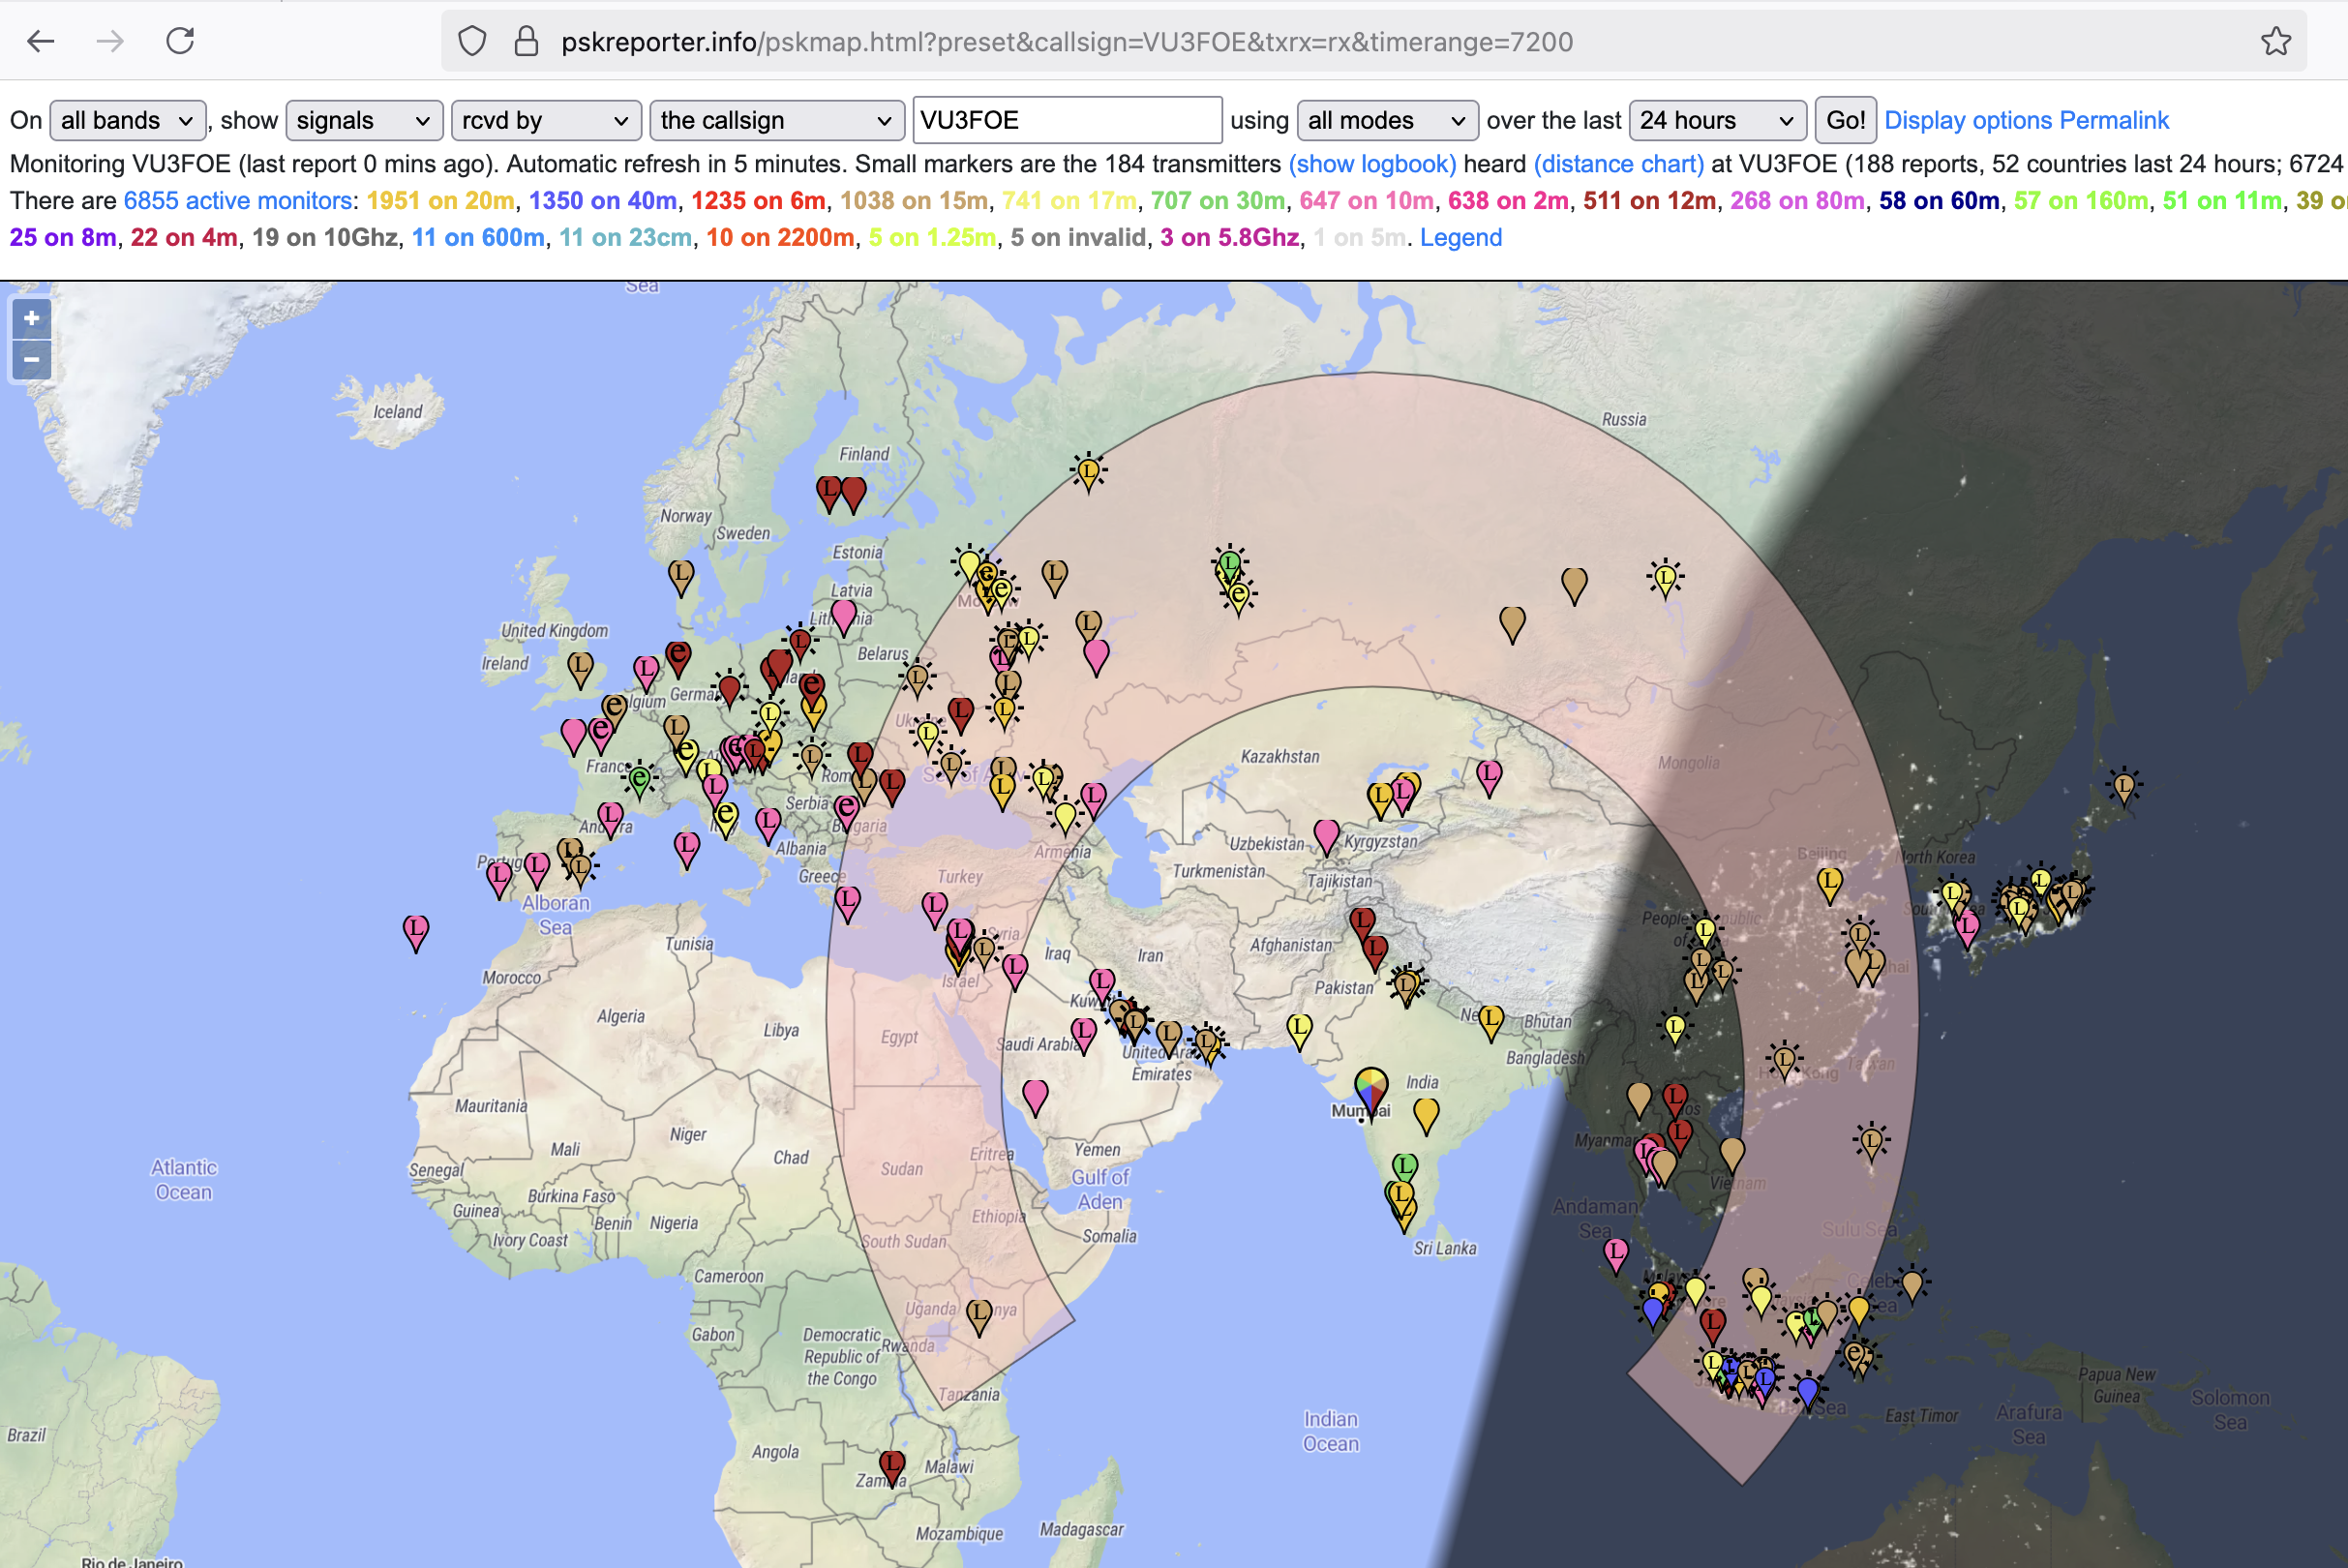This screenshot has width=2348, height=1568.
Task: Click the '741 on 17m' band count
Action: pyautogui.click(x=1070, y=201)
